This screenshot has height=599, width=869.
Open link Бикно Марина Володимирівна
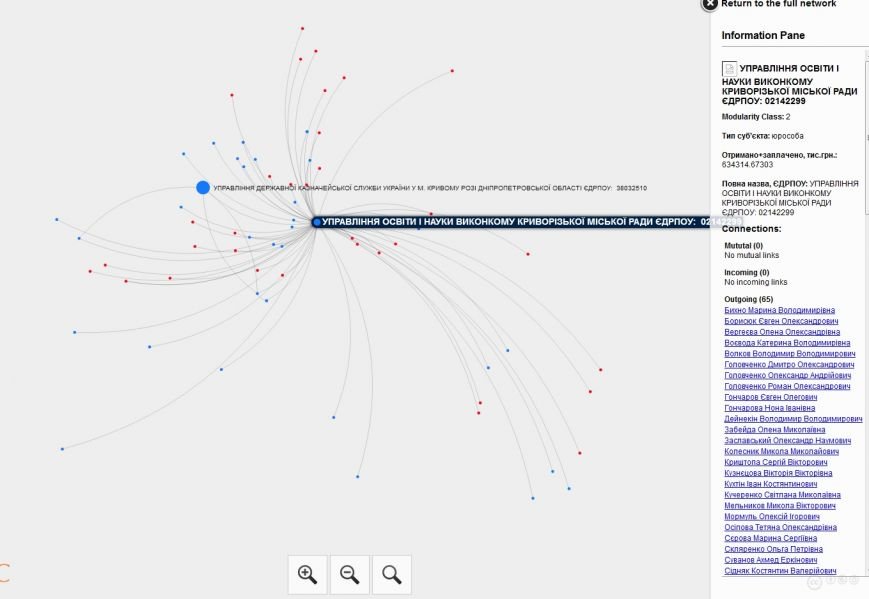[779, 310]
